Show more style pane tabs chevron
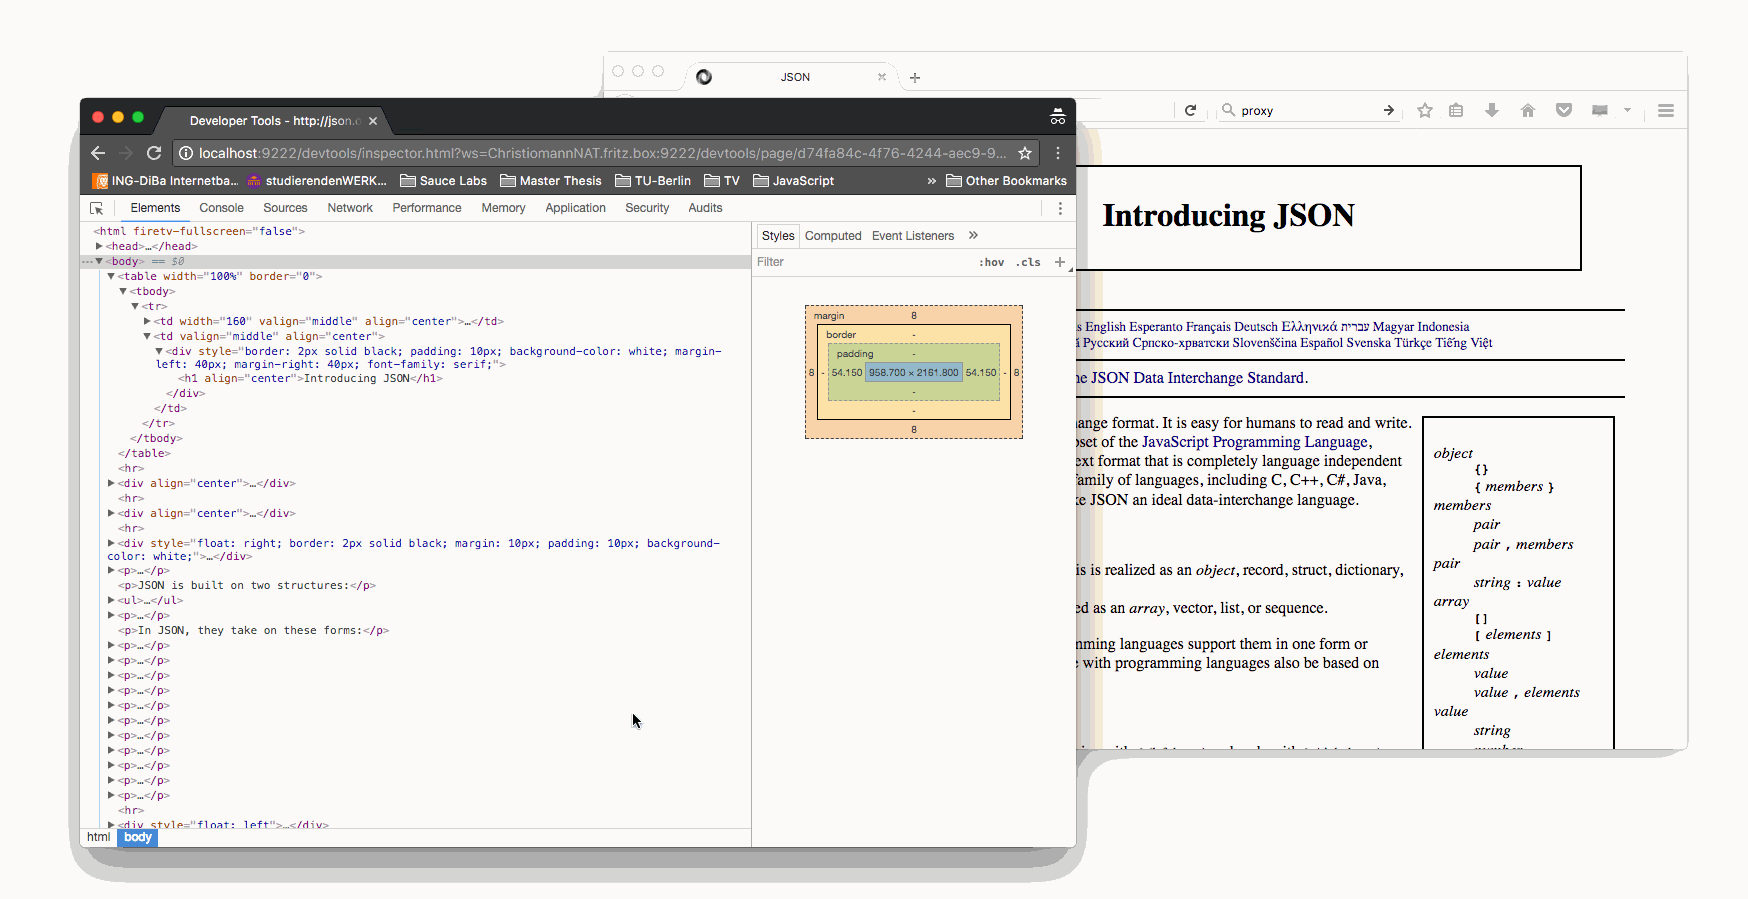1748x899 pixels. pos(973,236)
